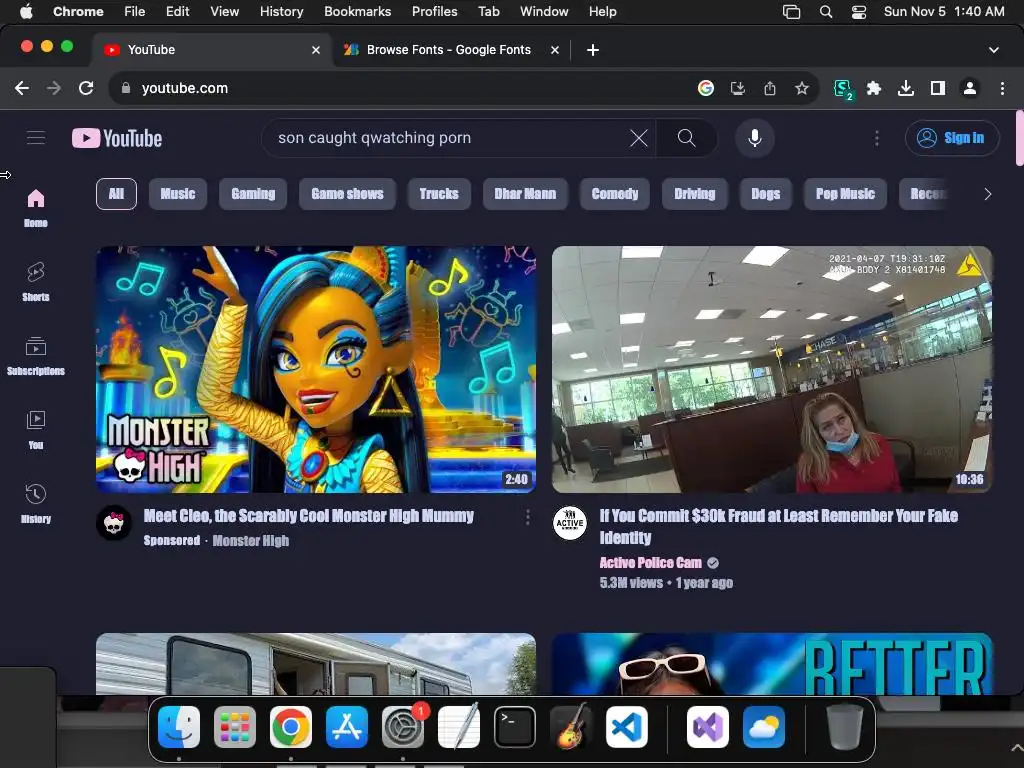
Task: Switch to the YouTube tab
Action: coord(209,50)
